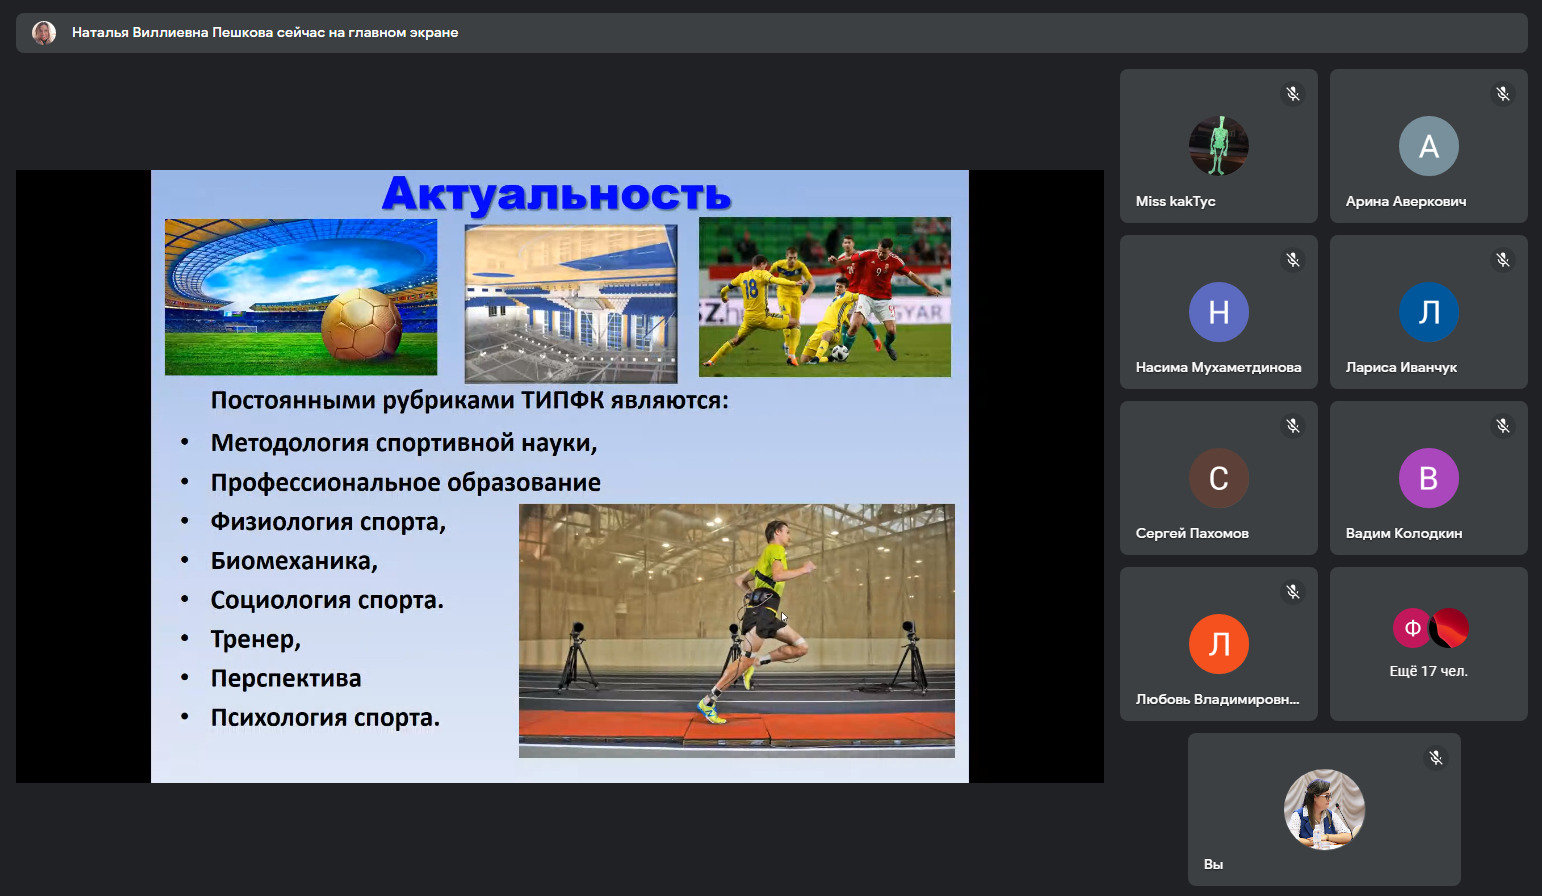Click muted mic icon on Любовь Владимировна tile
The image size is (1542, 896).
[x=1293, y=592]
